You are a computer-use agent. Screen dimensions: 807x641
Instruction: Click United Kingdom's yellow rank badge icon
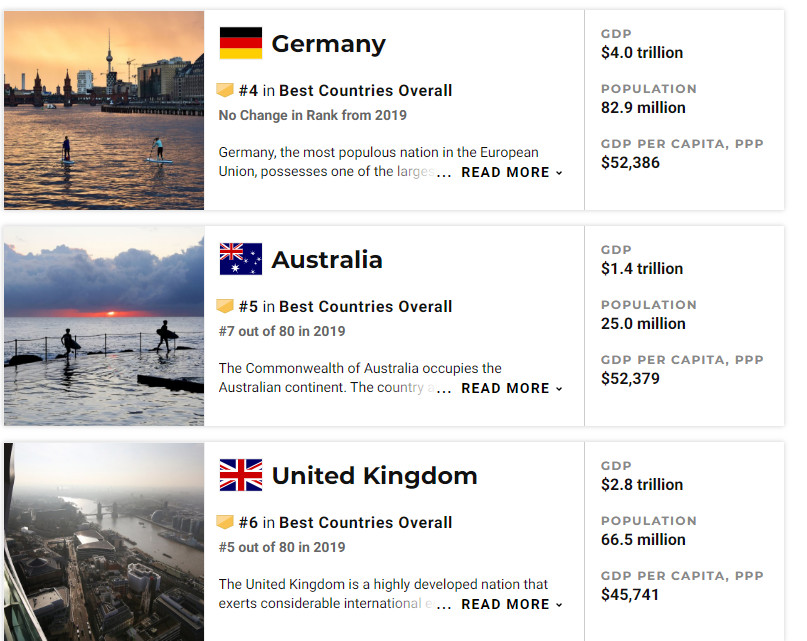[225, 522]
